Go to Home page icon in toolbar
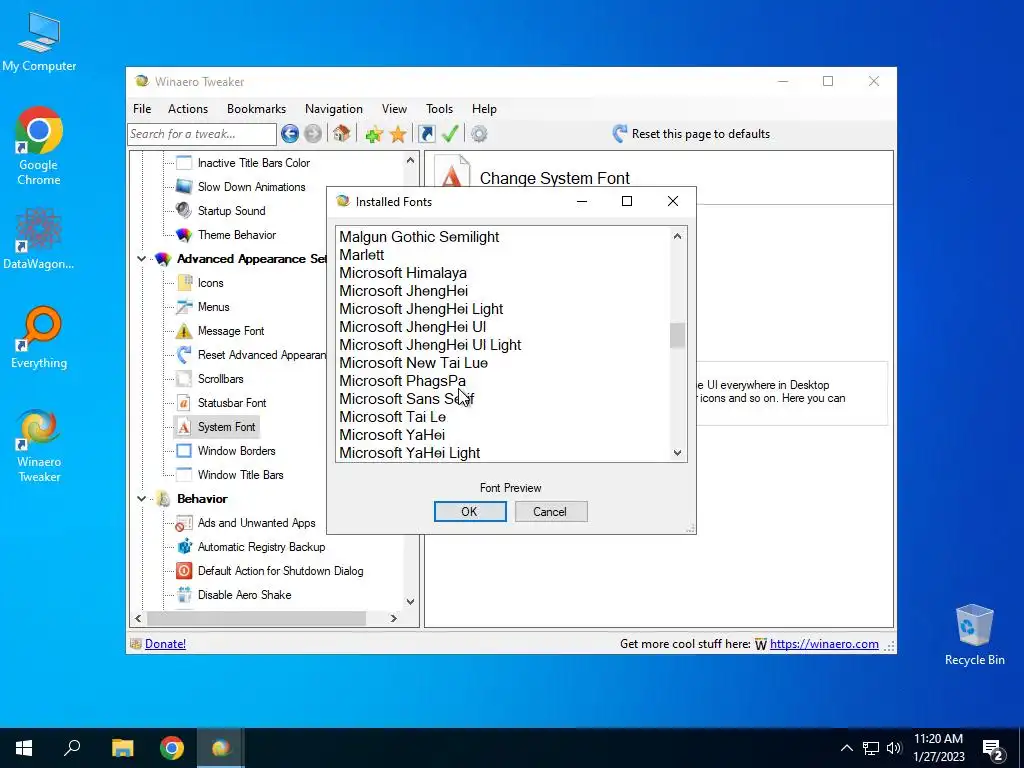 coord(342,134)
